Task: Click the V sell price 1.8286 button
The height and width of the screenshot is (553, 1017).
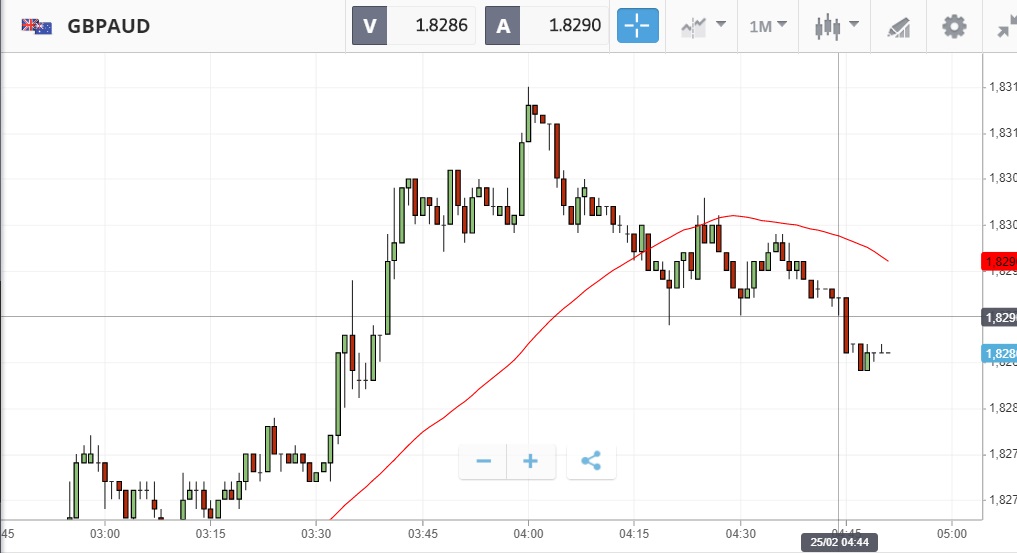Action: click(413, 26)
